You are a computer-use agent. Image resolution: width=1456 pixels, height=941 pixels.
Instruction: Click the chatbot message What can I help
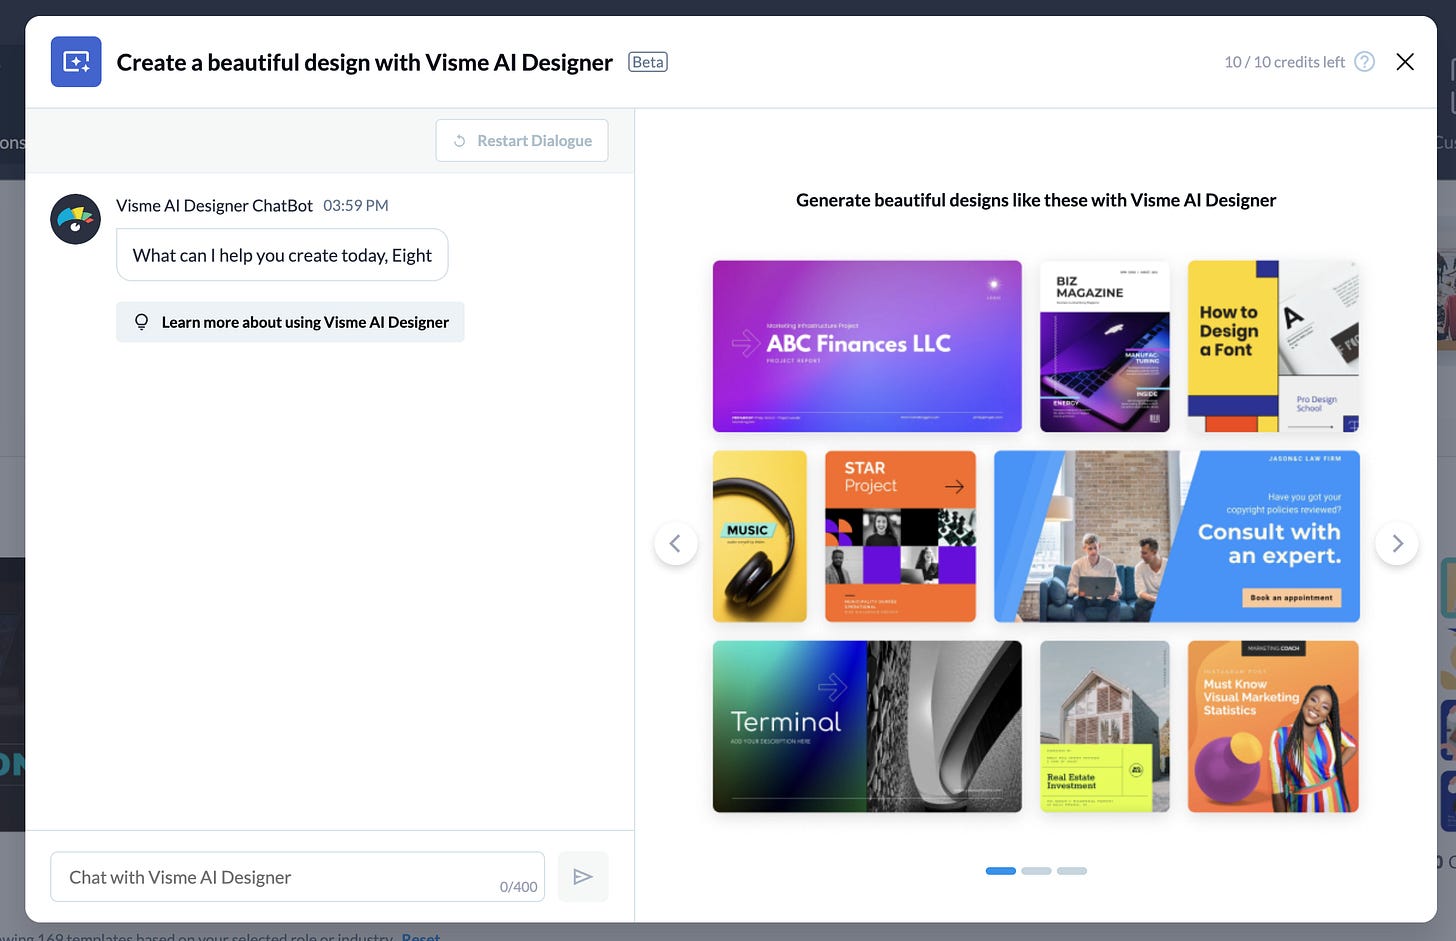(282, 255)
